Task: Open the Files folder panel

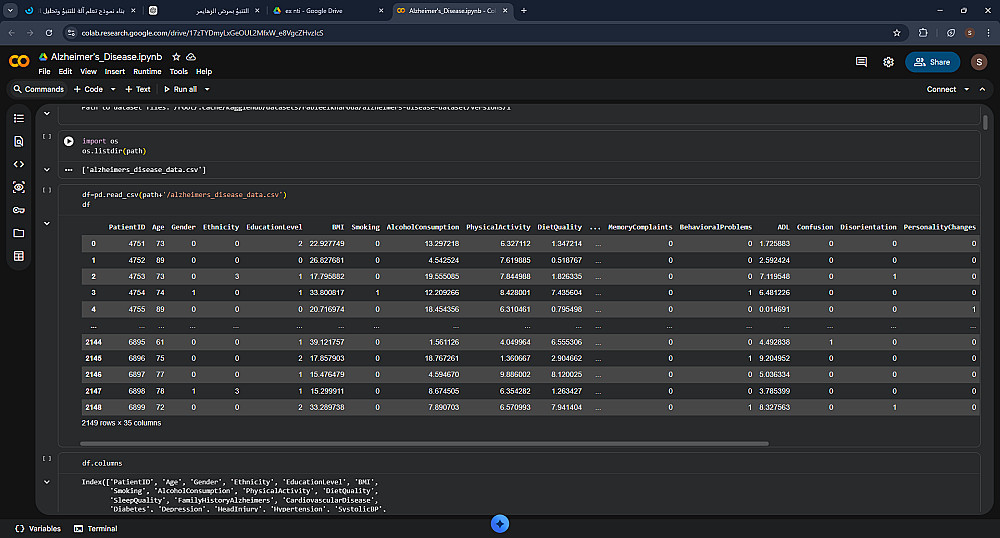Action: click(18, 233)
